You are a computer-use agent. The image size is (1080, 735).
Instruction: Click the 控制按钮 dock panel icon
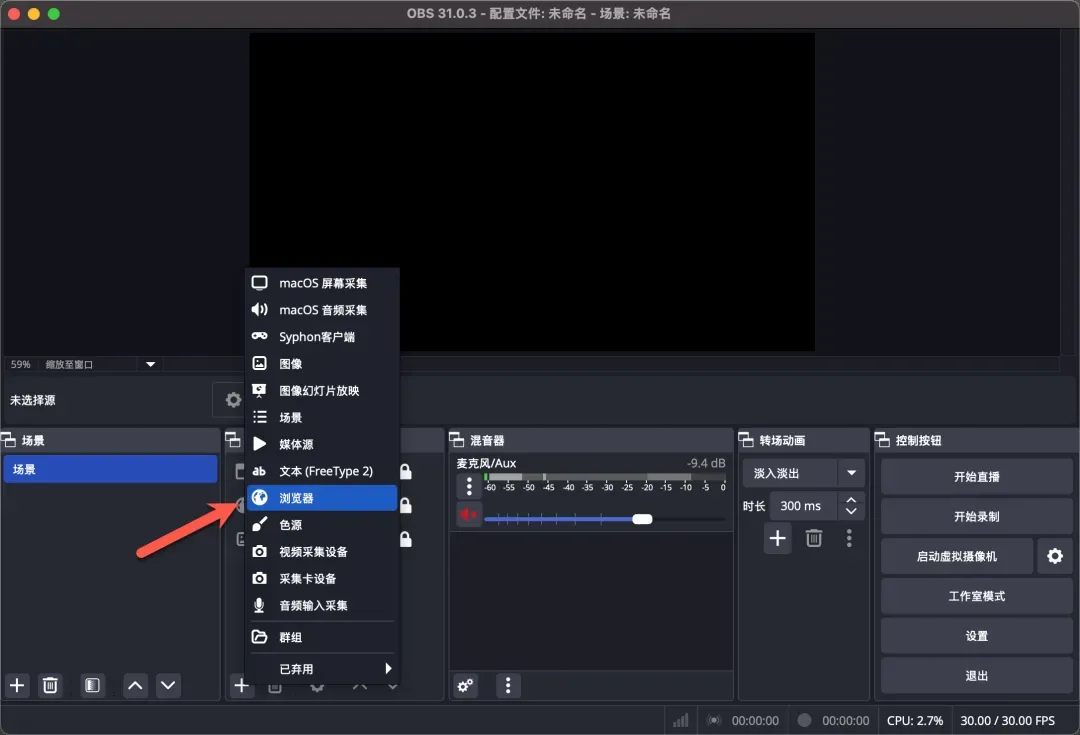[882, 440]
